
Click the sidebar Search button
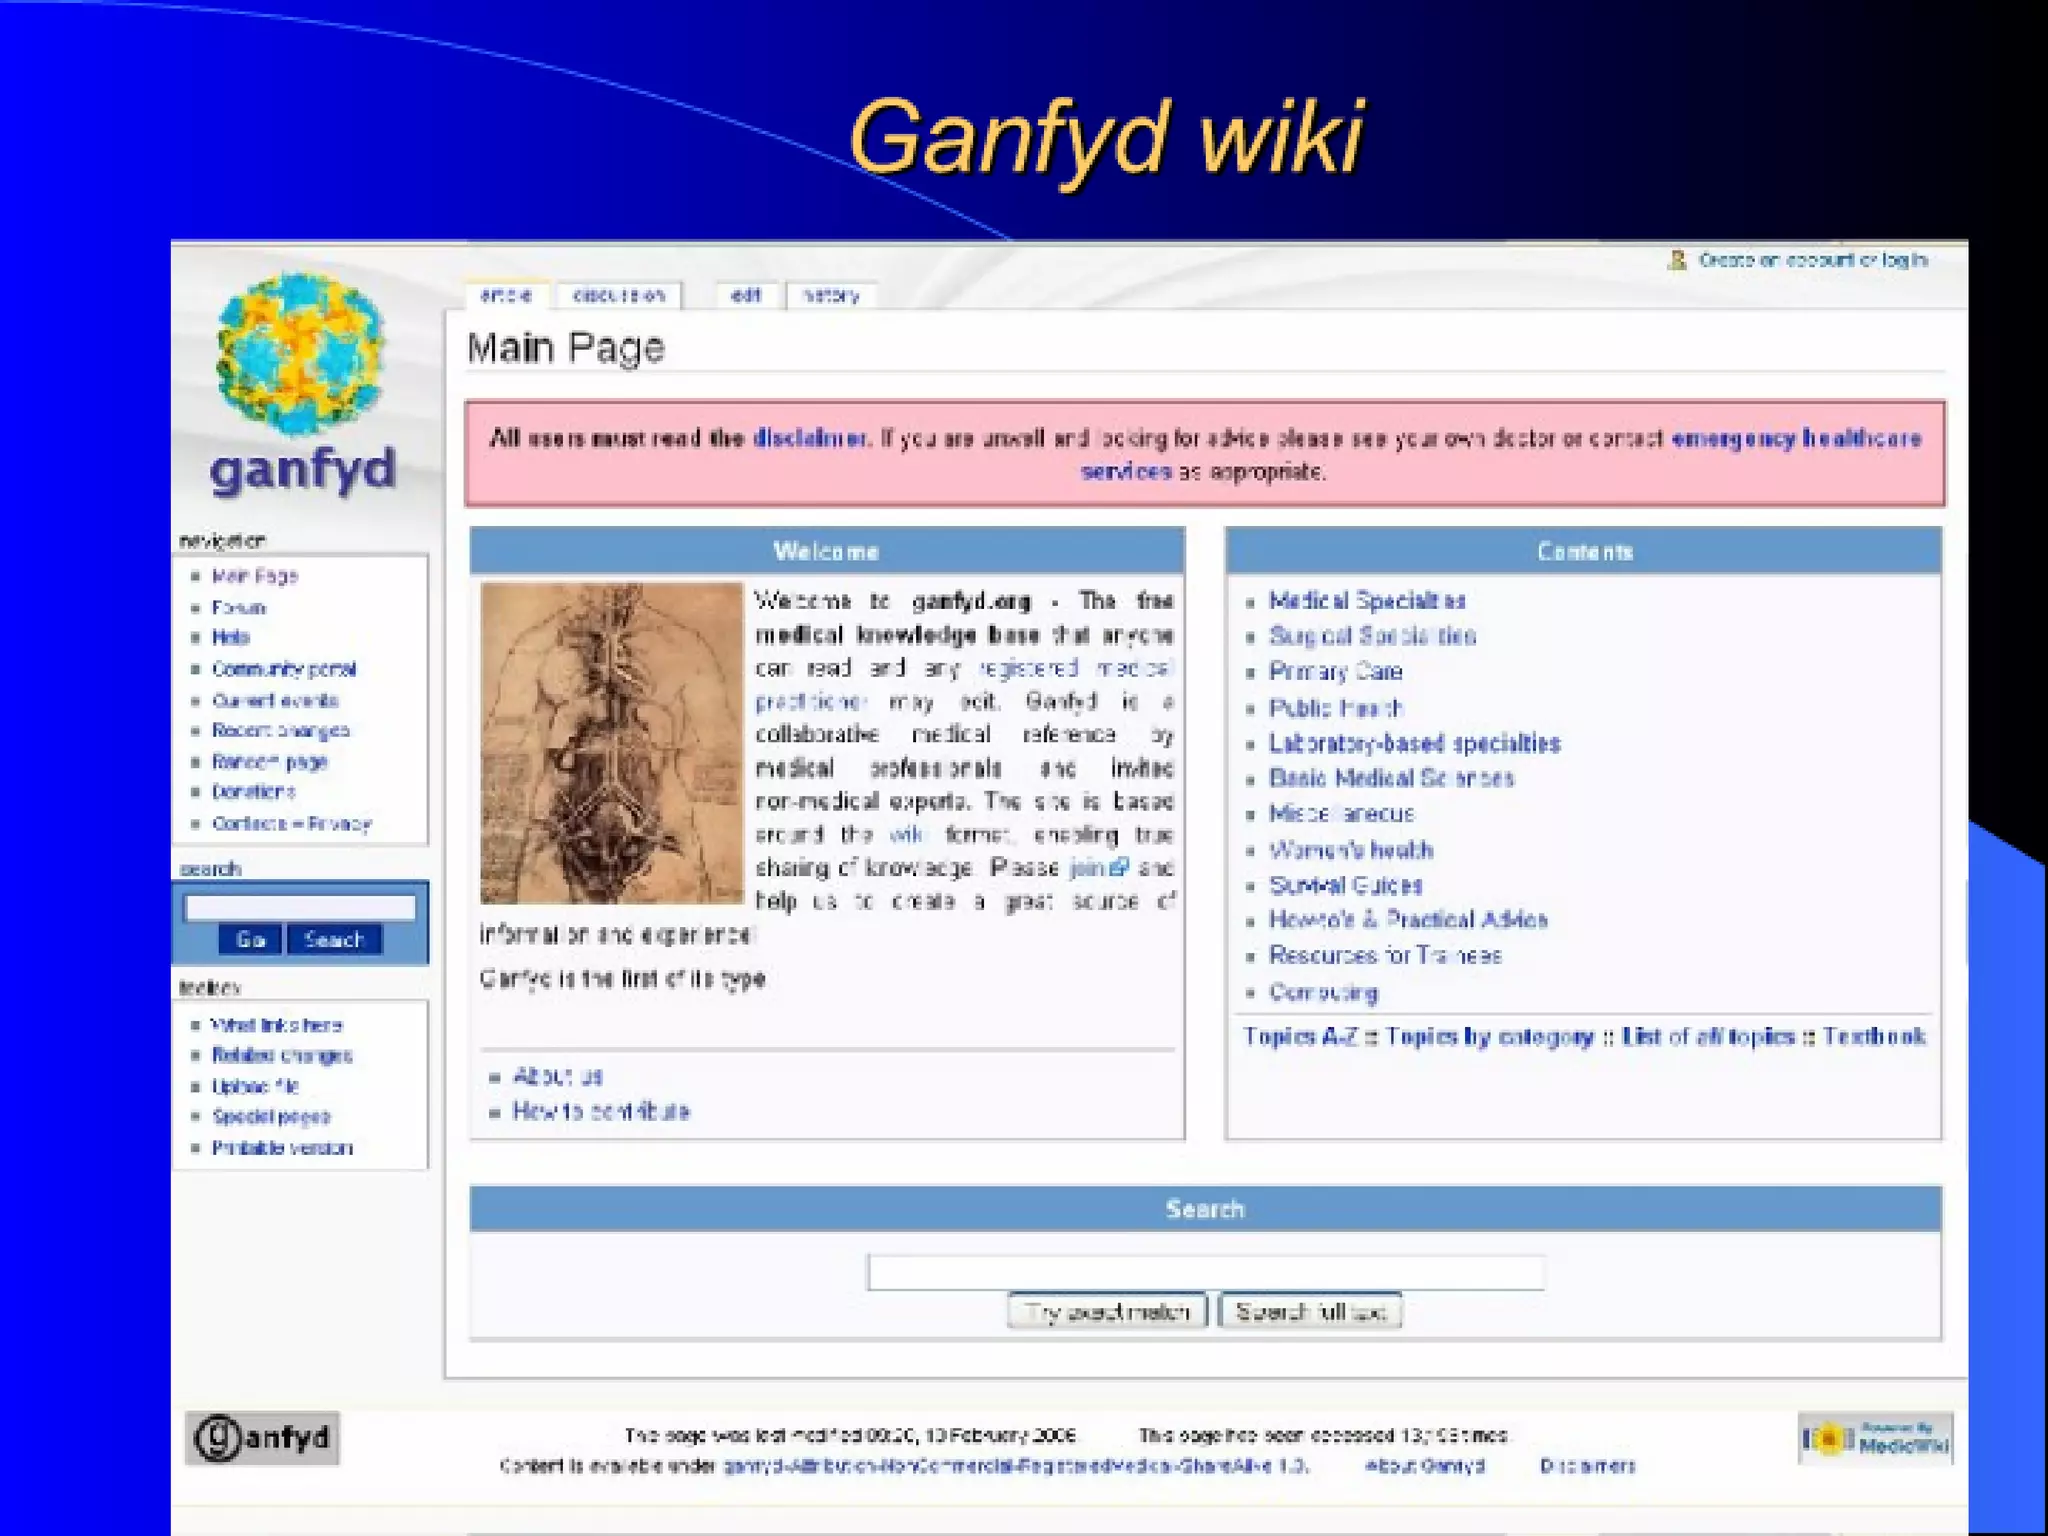(x=334, y=939)
